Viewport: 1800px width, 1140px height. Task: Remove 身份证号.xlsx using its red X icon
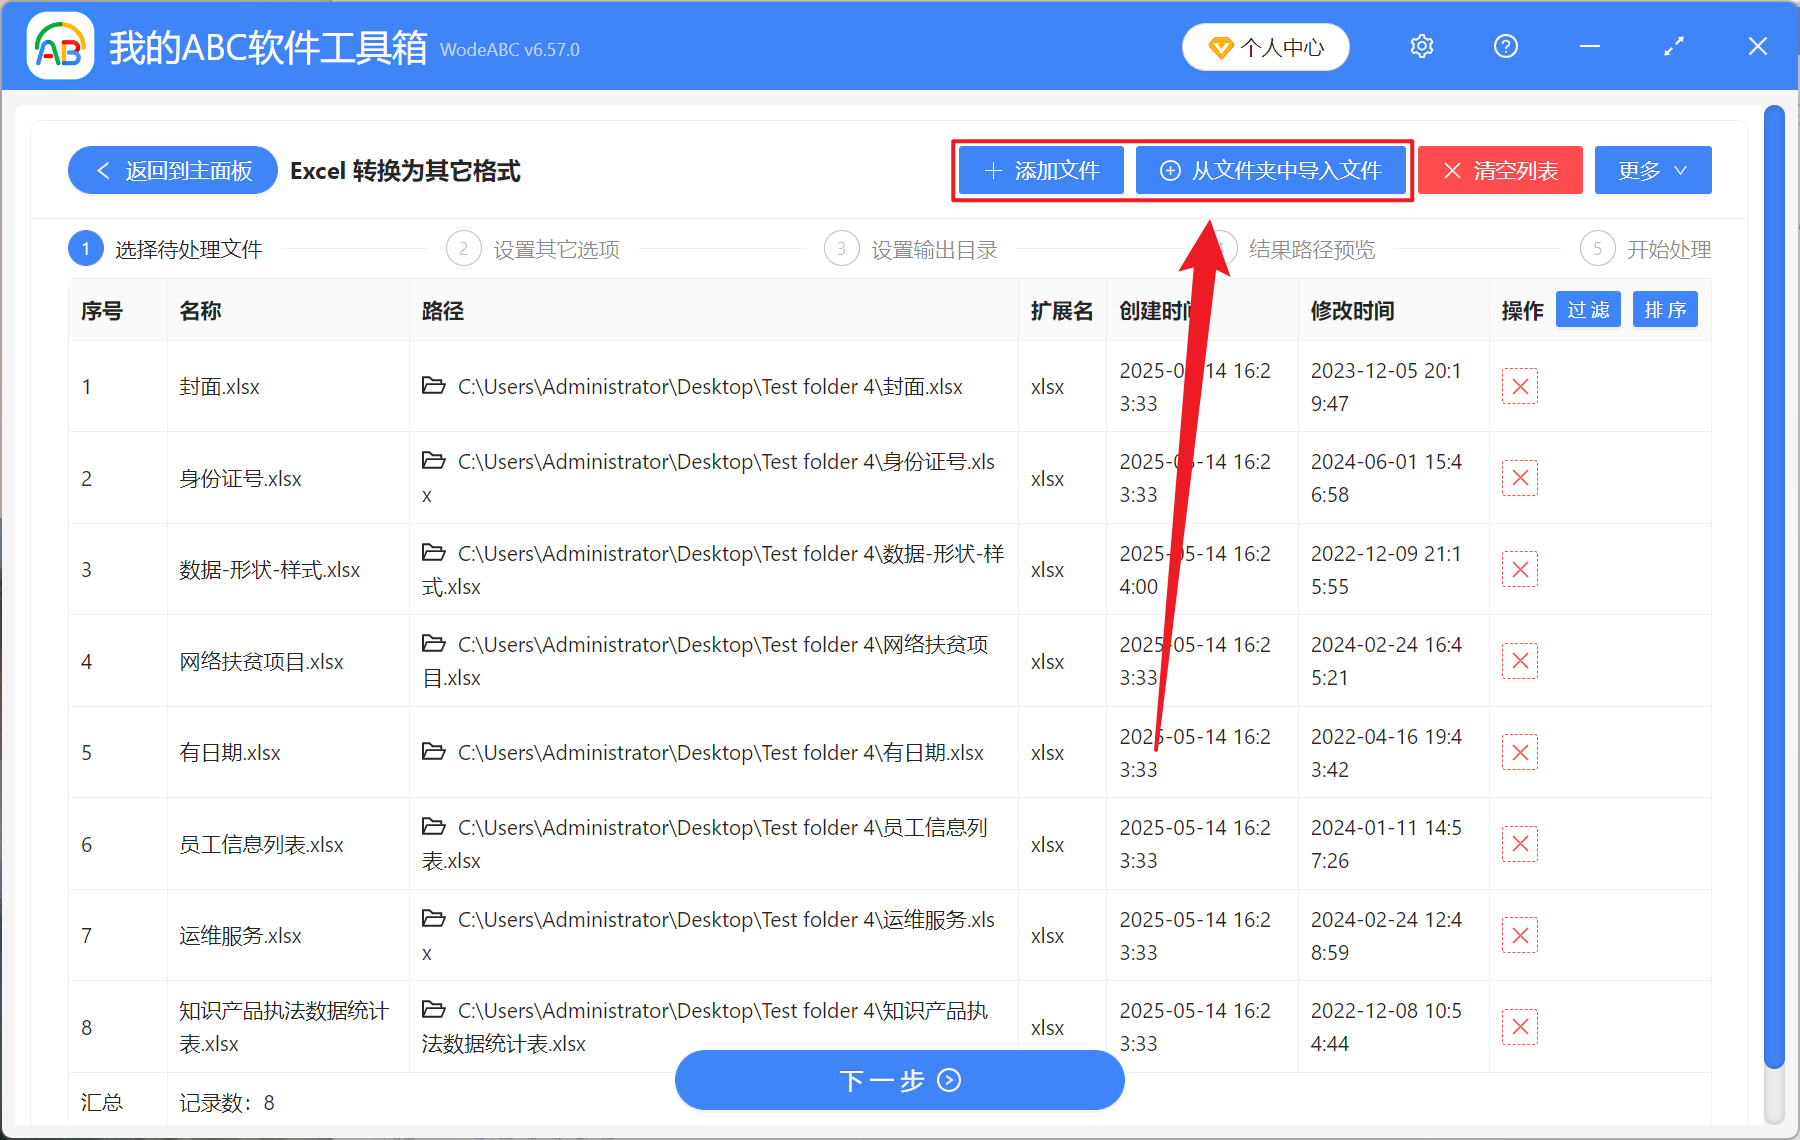1519,478
